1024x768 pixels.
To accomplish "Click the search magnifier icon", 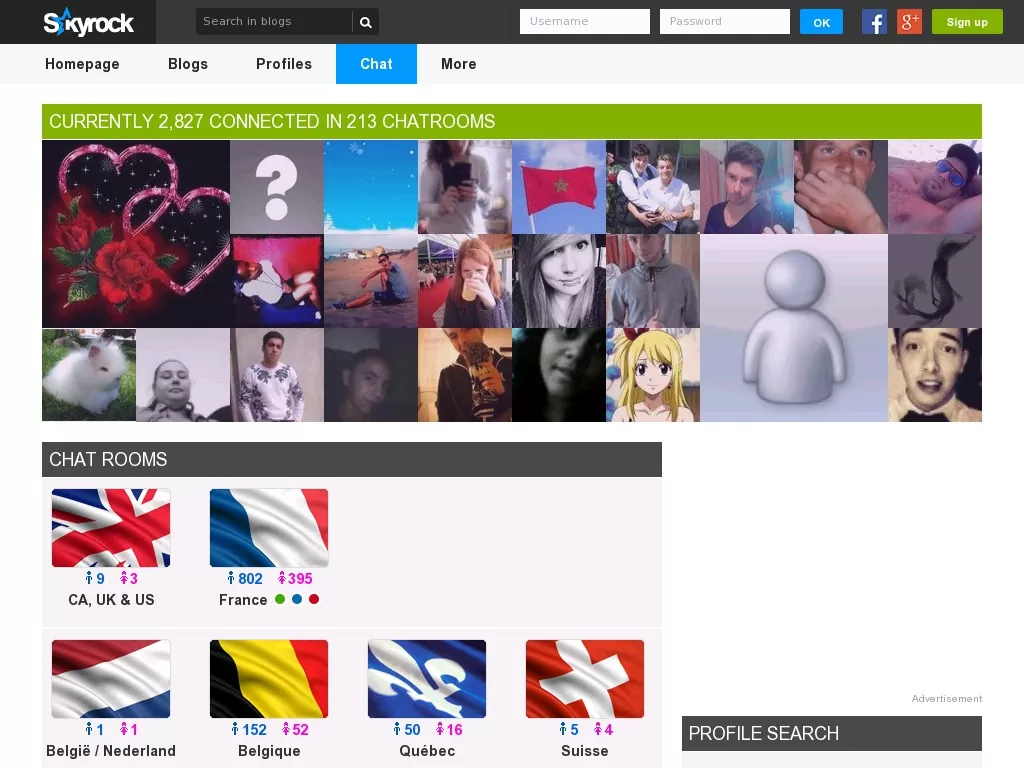I will coord(366,22).
